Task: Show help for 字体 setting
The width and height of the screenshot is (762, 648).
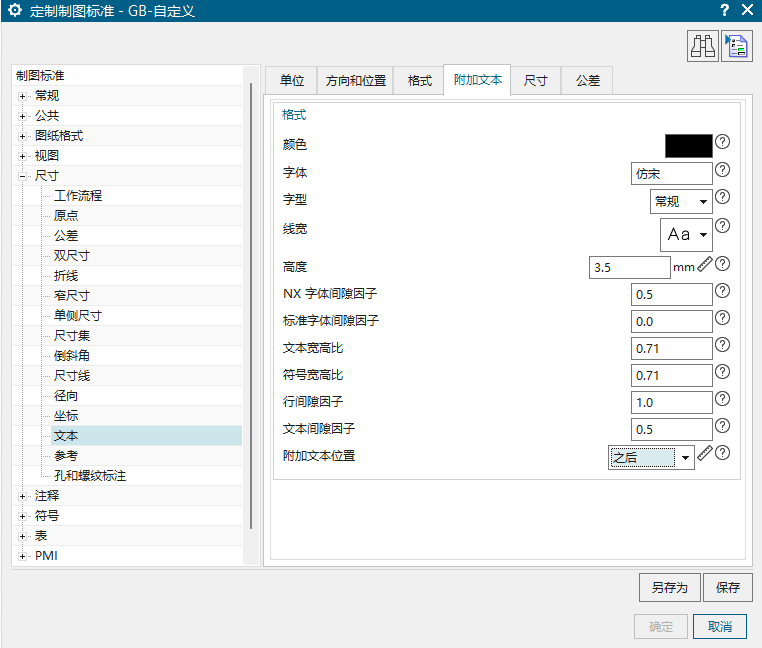Action: tap(723, 170)
